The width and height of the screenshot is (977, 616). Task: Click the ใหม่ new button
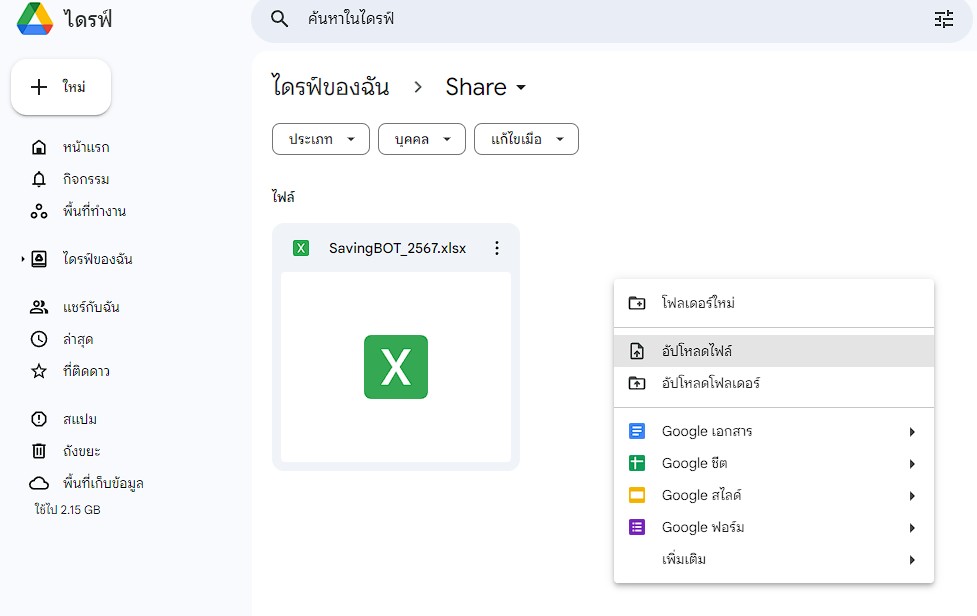[61, 87]
